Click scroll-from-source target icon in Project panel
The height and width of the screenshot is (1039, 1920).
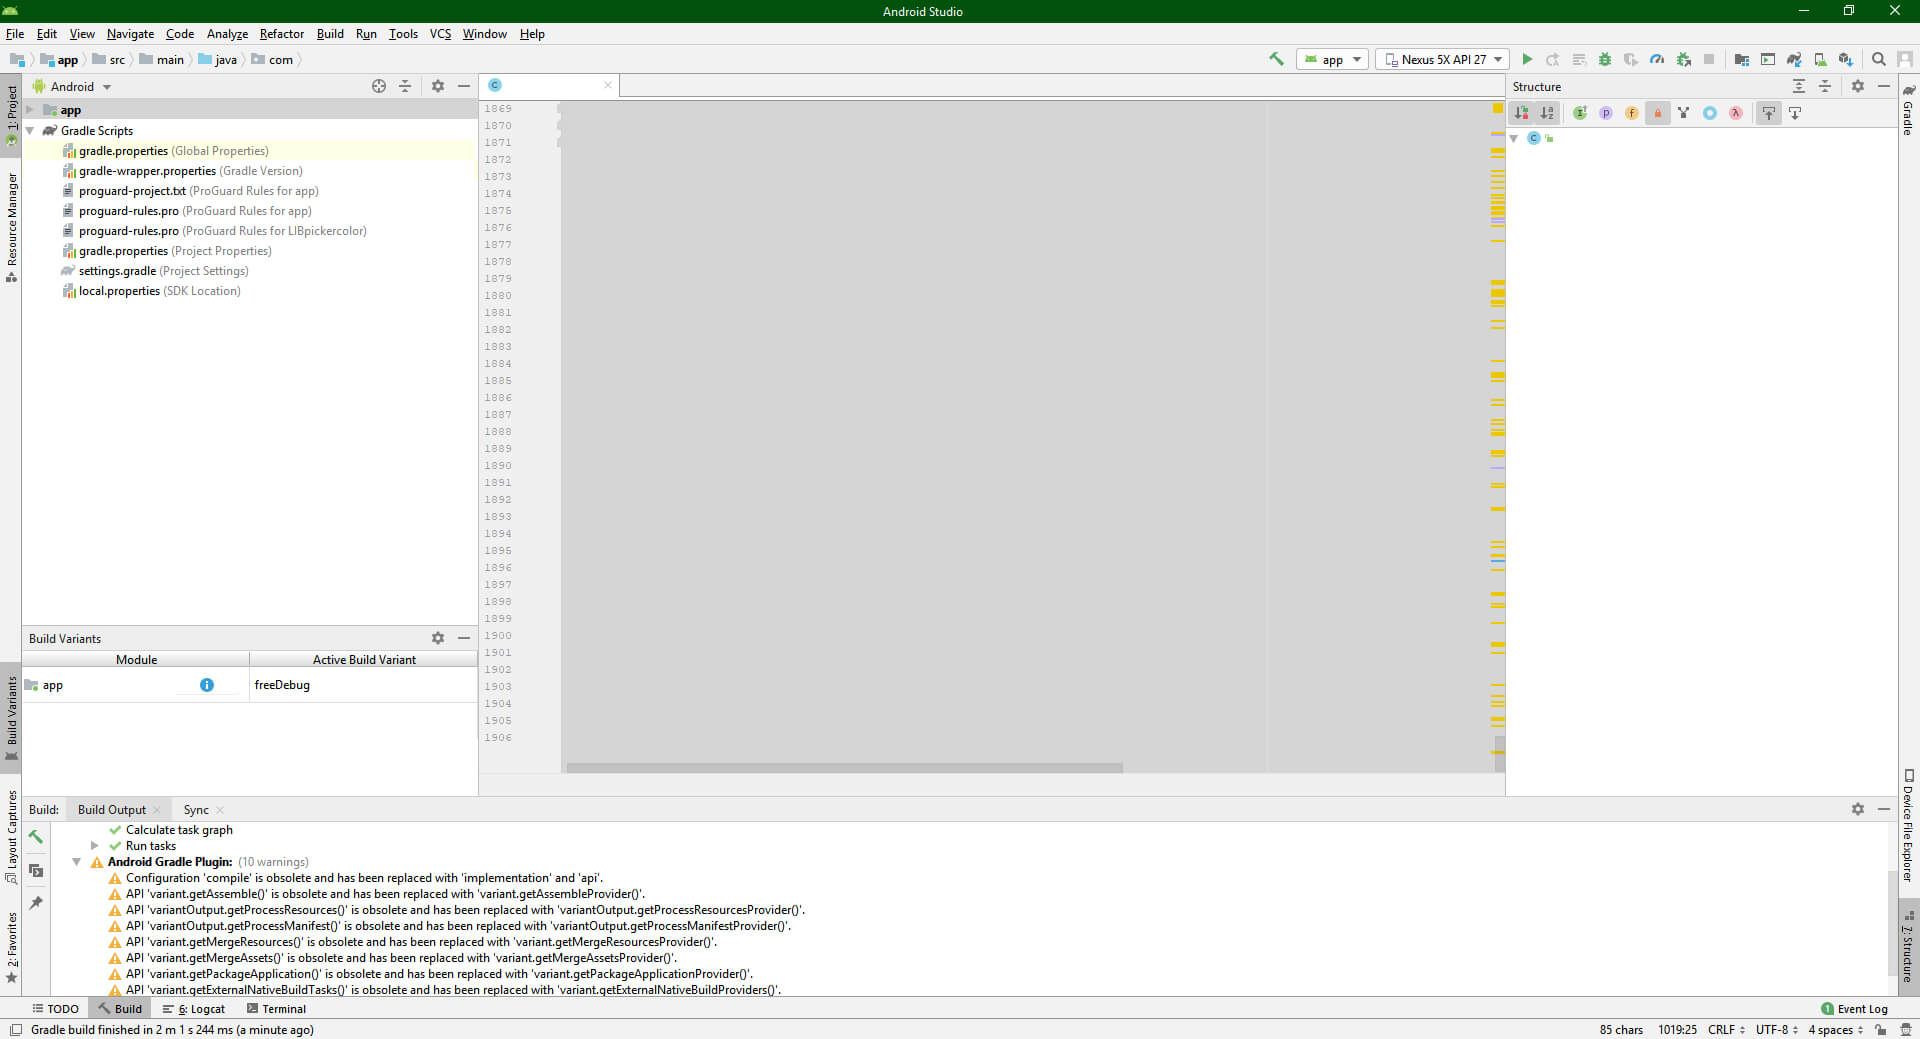tap(379, 86)
